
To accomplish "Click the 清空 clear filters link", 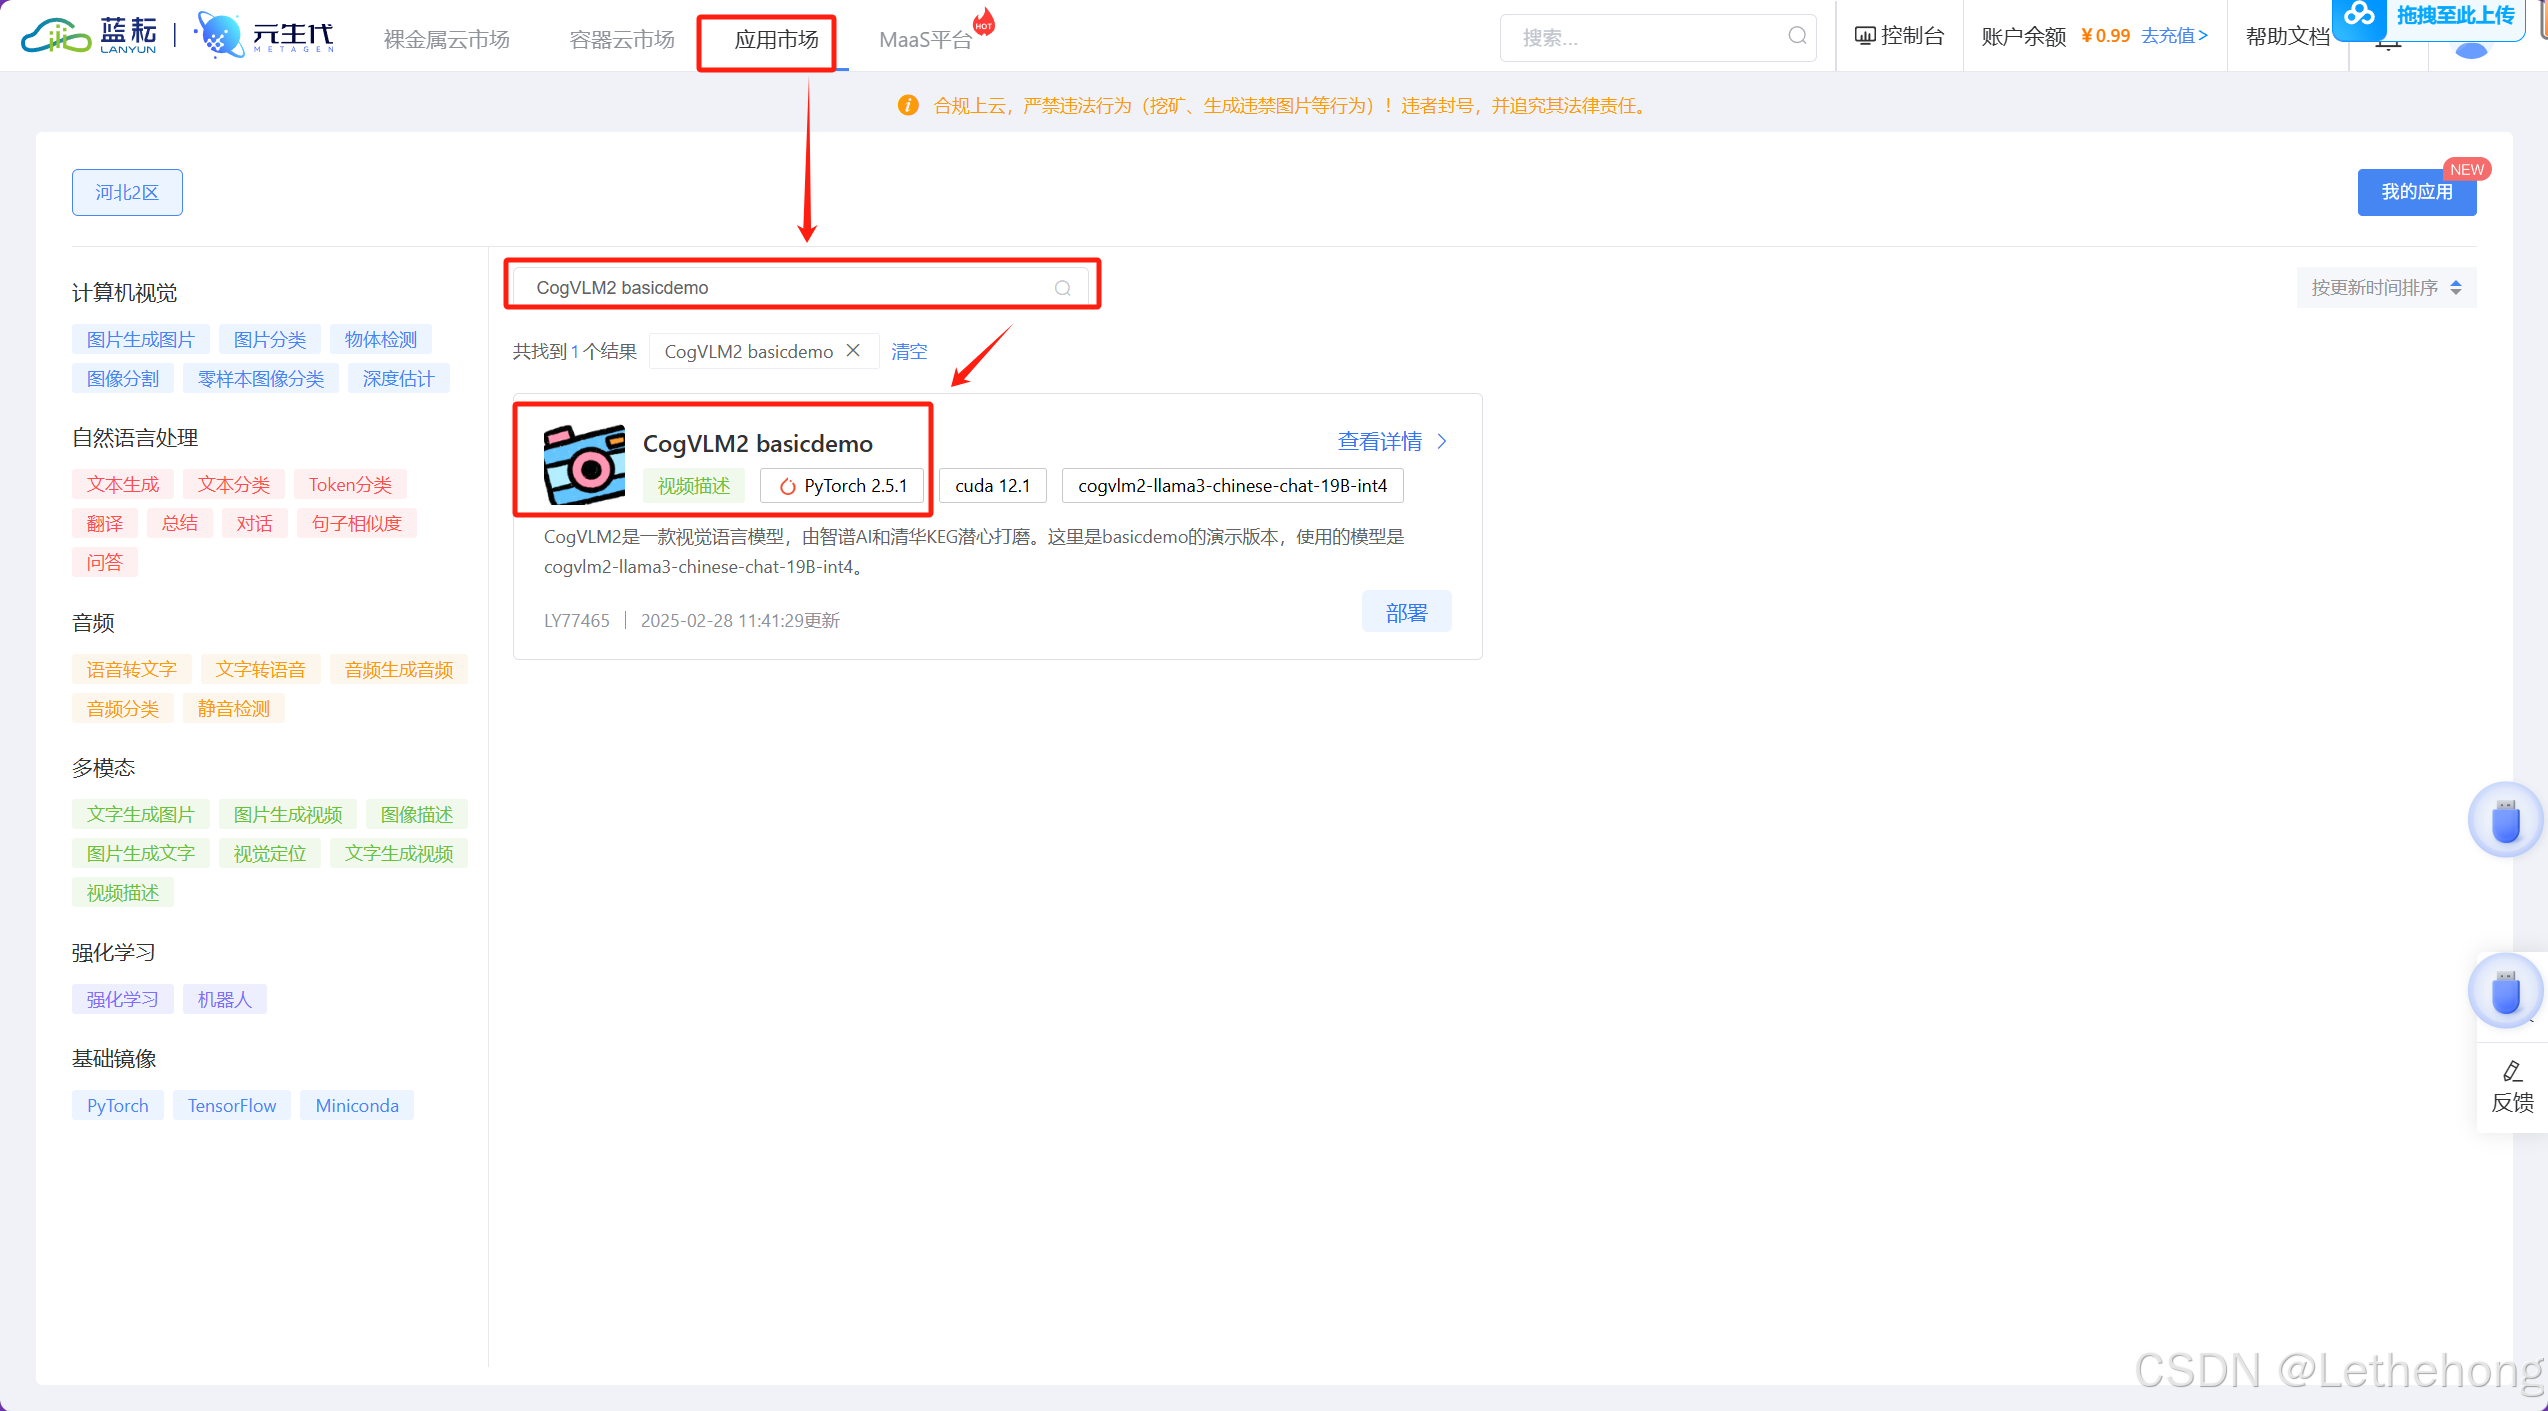I will 909,351.
